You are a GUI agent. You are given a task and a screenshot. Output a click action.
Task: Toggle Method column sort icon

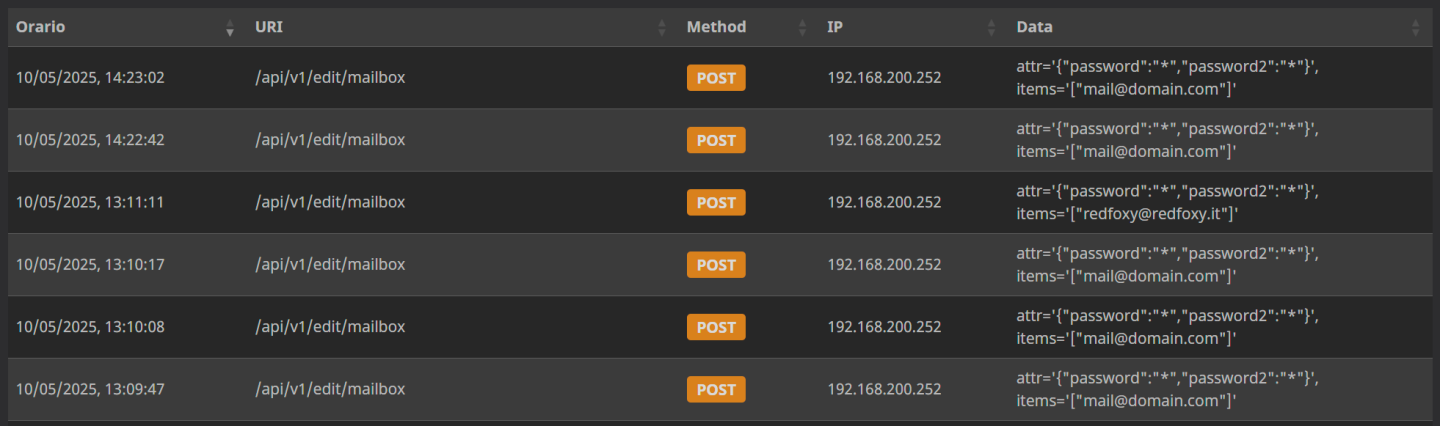[802, 28]
